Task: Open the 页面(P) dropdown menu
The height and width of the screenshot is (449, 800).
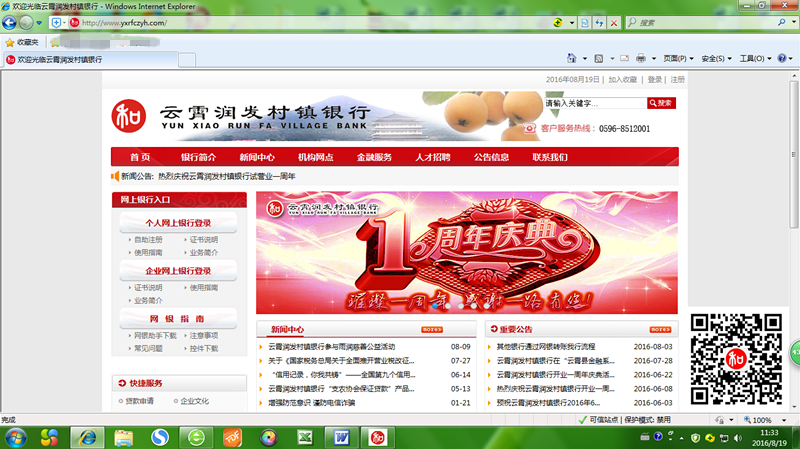Action: [678, 59]
